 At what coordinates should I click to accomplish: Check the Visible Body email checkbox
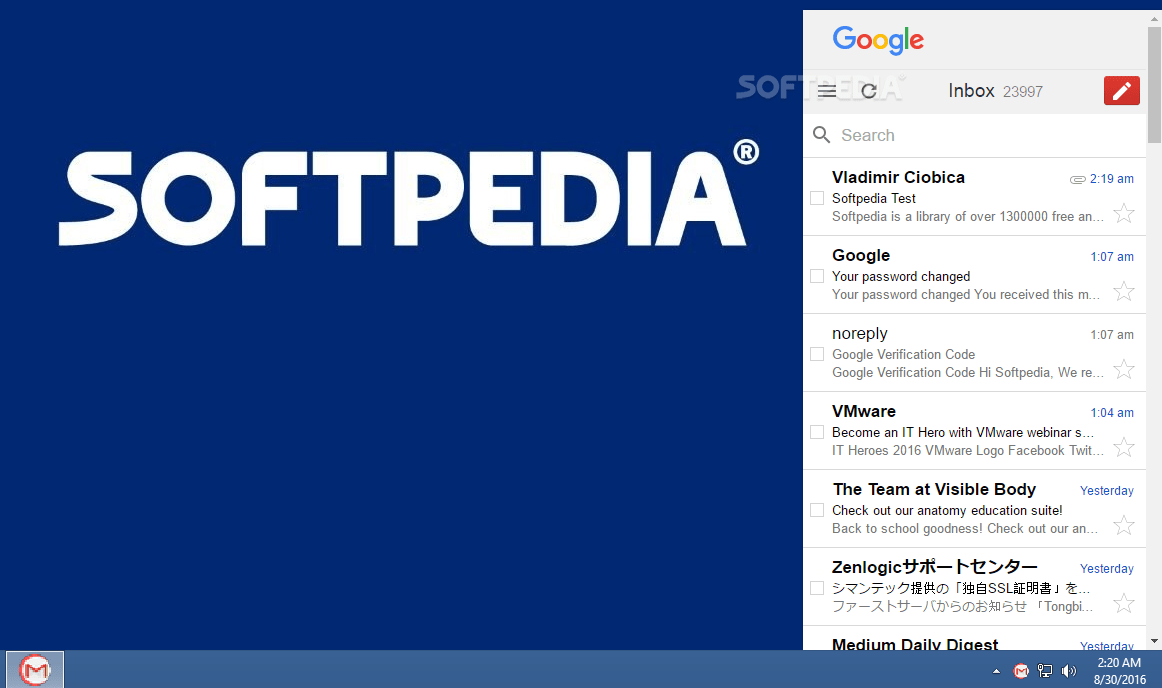pyautogui.click(x=817, y=510)
